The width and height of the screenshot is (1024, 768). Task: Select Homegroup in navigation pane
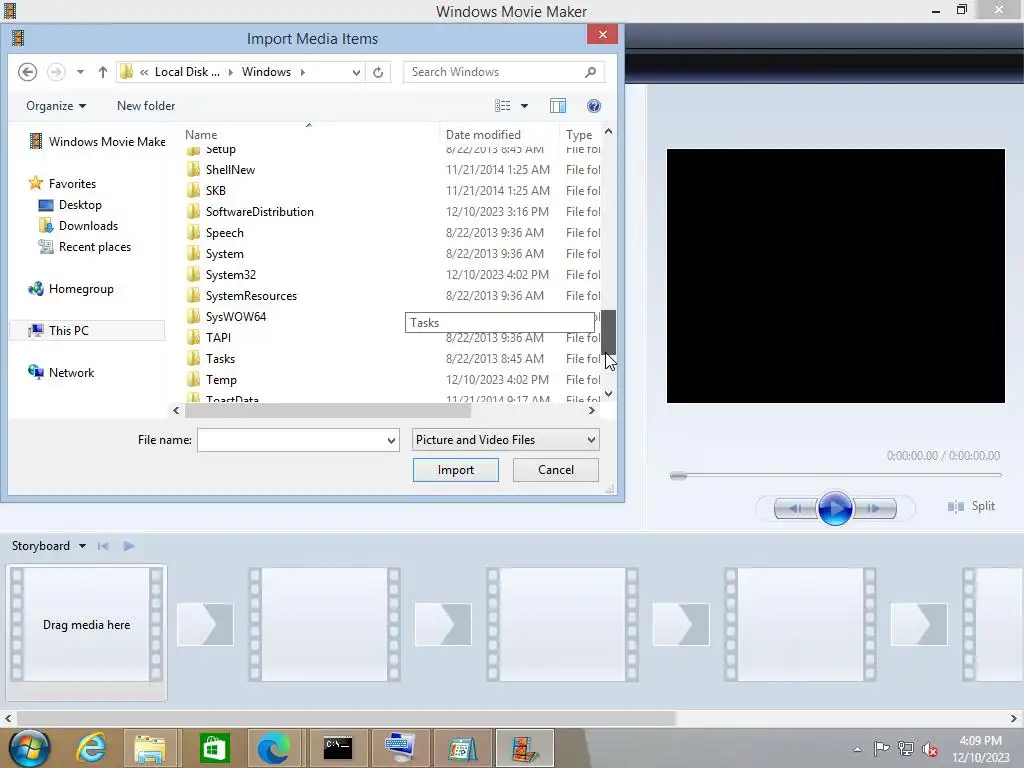(x=71, y=289)
